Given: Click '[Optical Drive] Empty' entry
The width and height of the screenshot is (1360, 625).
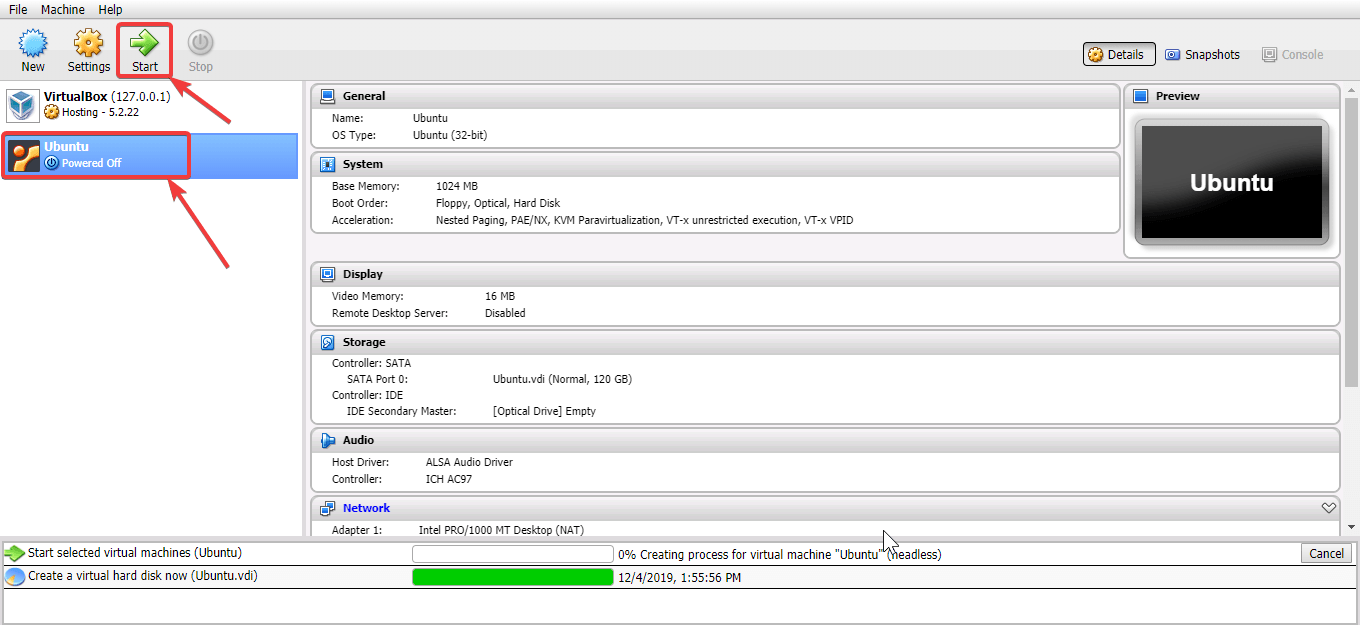Looking at the screenshot, I should (544, 411).
